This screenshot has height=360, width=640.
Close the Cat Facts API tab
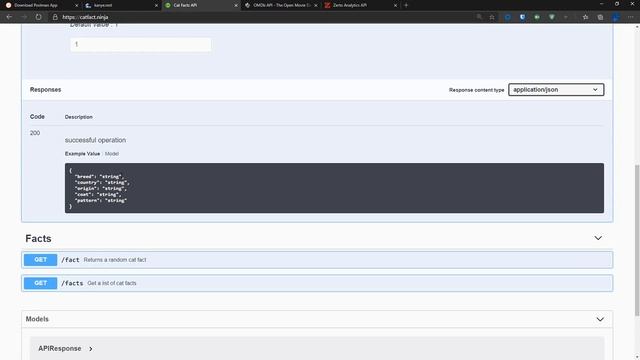(x=236, y=5)
